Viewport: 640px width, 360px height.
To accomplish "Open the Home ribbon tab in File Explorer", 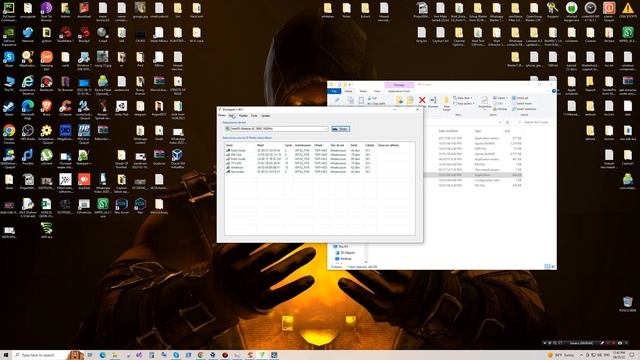I will point(348,91).
